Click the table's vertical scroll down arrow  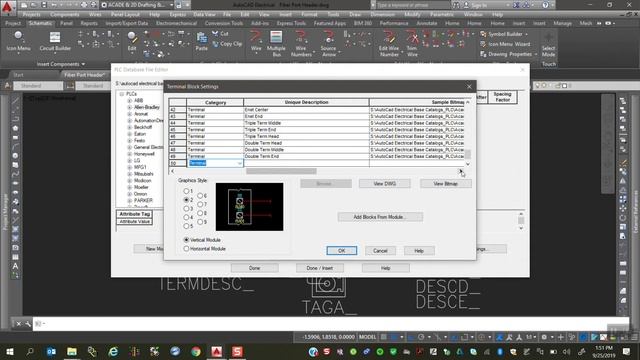[468, 164]
